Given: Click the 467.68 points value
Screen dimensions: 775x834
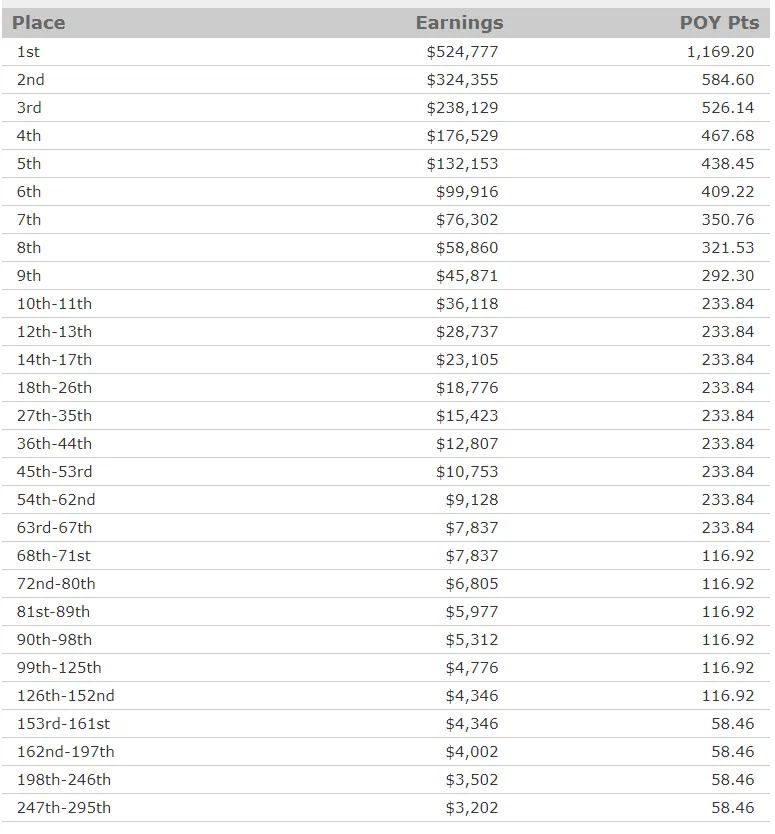Looking at the screenshot, I should pyautogui.click(x=728, y=136).
